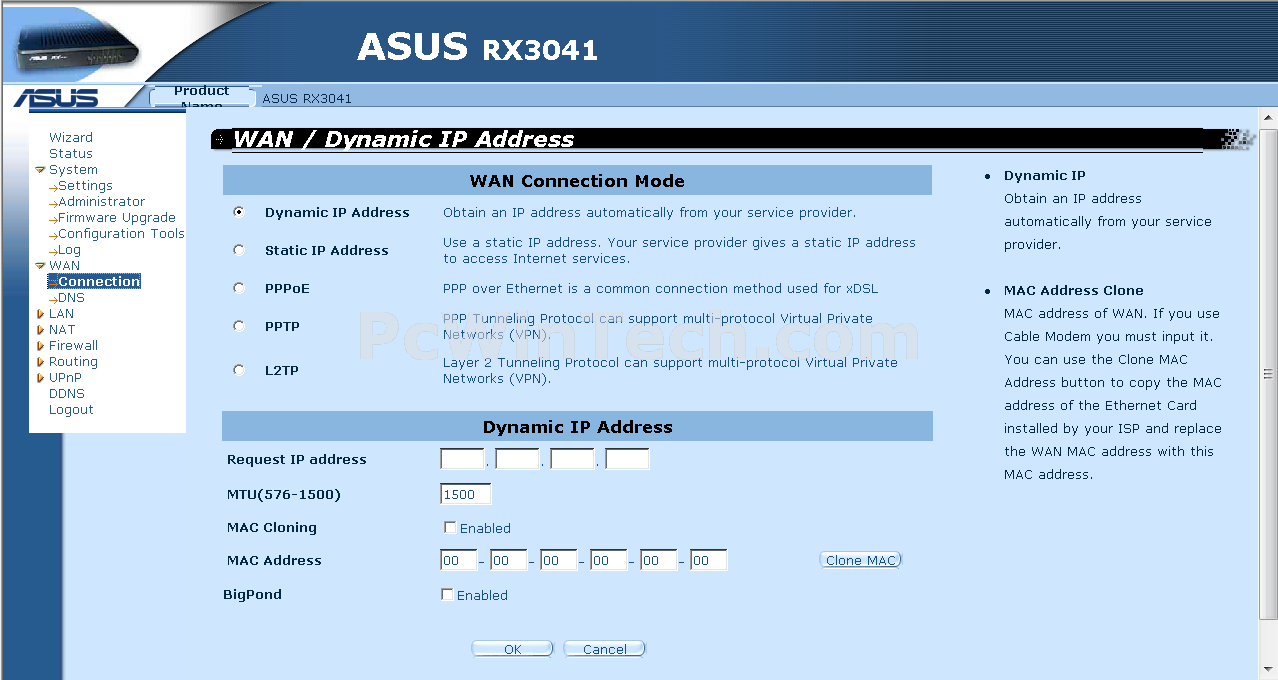Open the DNS page under WAN

pos(71,298)
